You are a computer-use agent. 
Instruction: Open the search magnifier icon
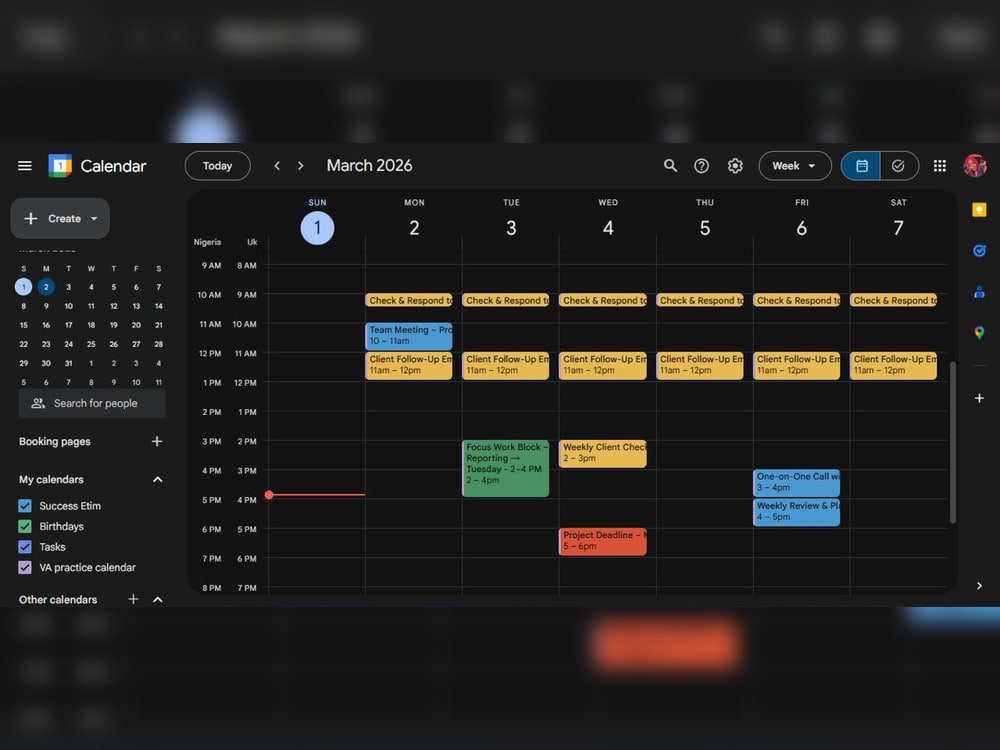point(670,166)
